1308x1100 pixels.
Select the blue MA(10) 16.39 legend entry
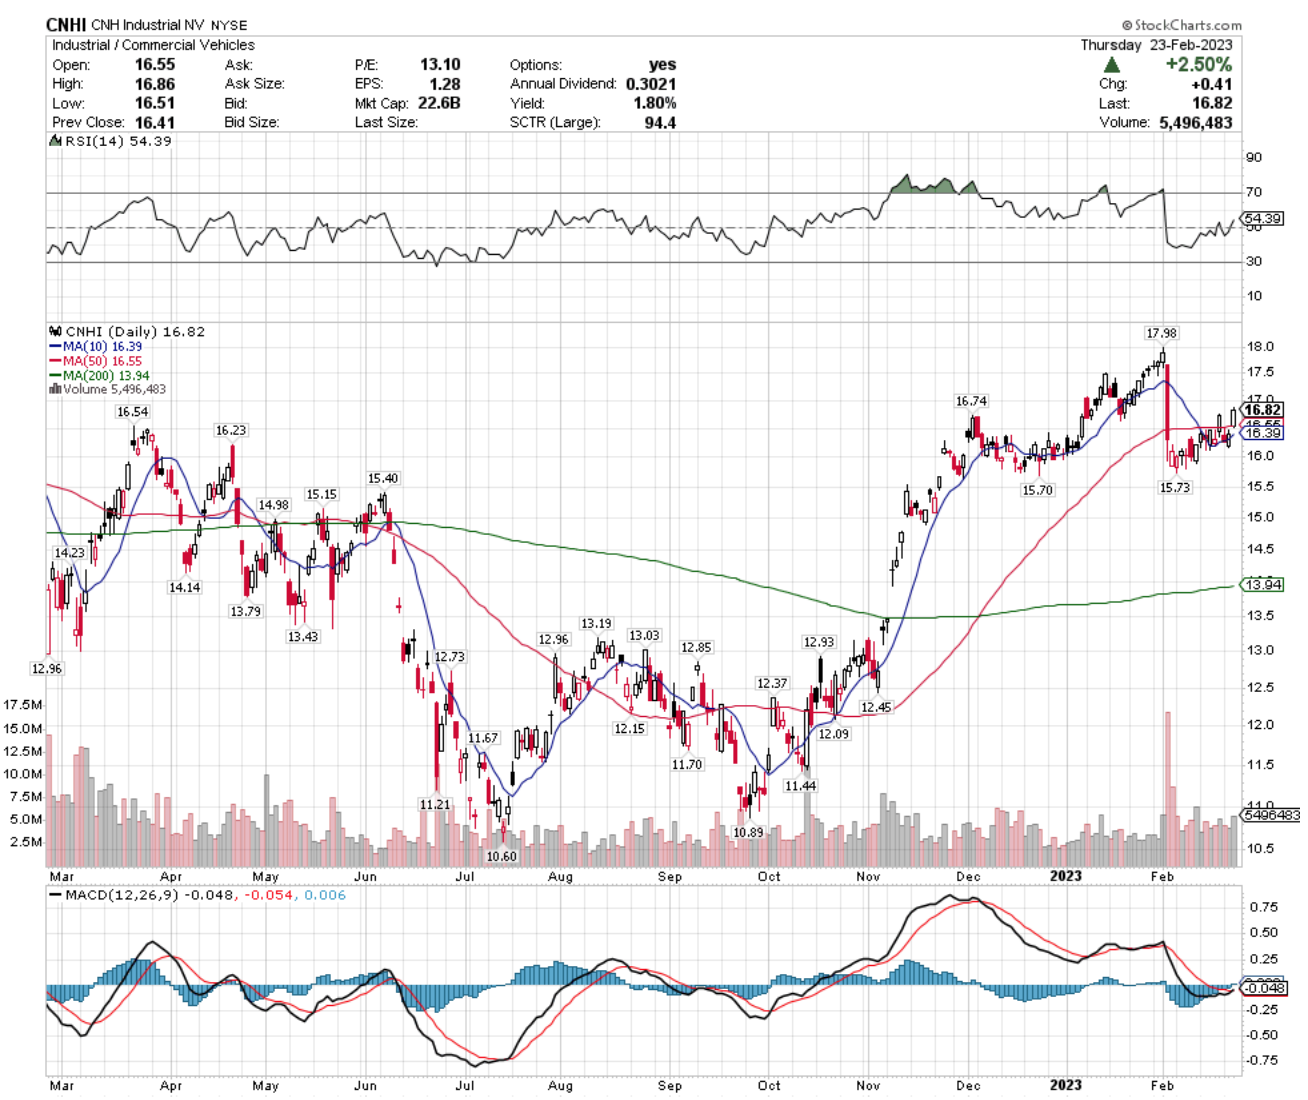click(96, 346)
